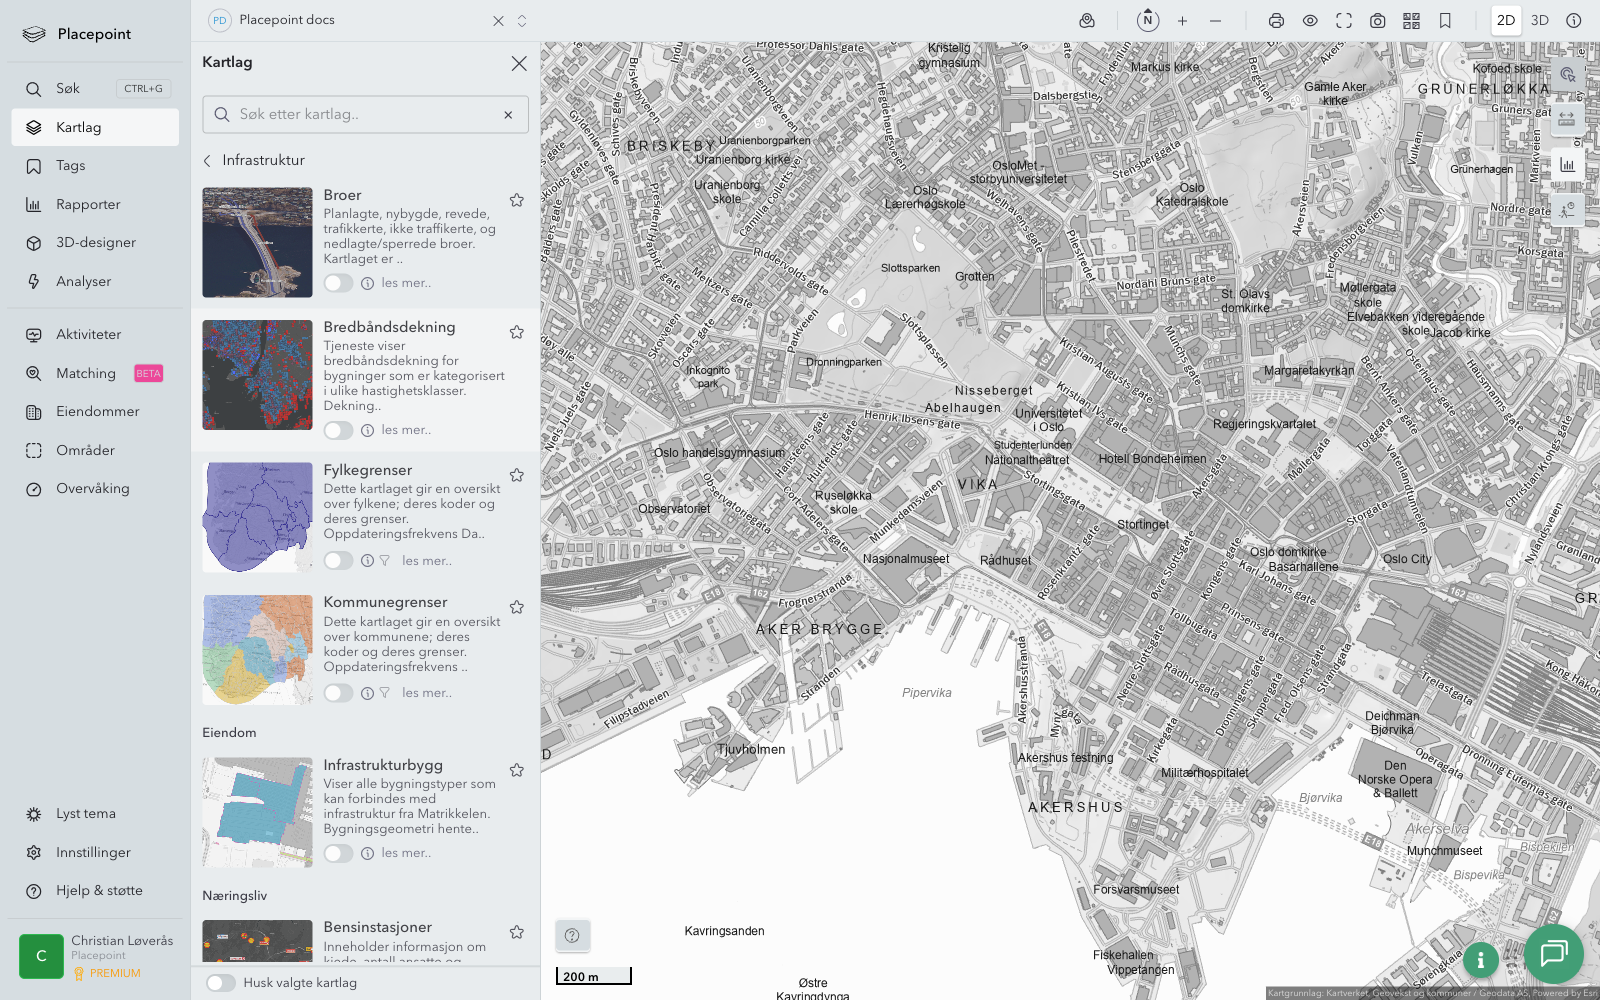Switch map to 3D view
The height and width of the screenshot is (1000, 1600).
pyautogui.click(x=1540, y=21)
